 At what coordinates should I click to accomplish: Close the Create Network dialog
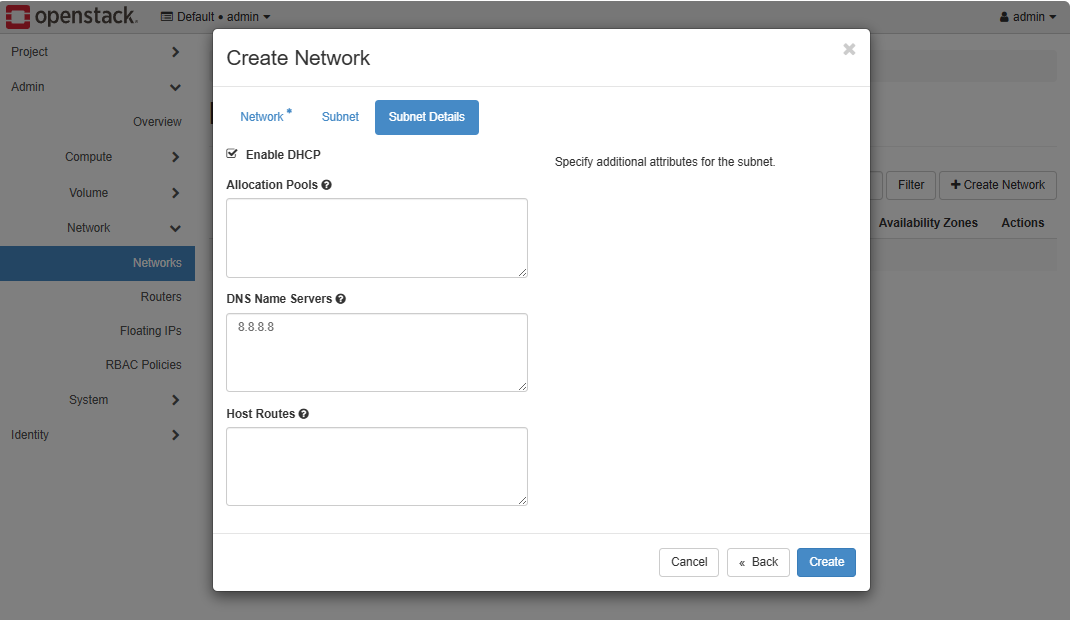849,49
